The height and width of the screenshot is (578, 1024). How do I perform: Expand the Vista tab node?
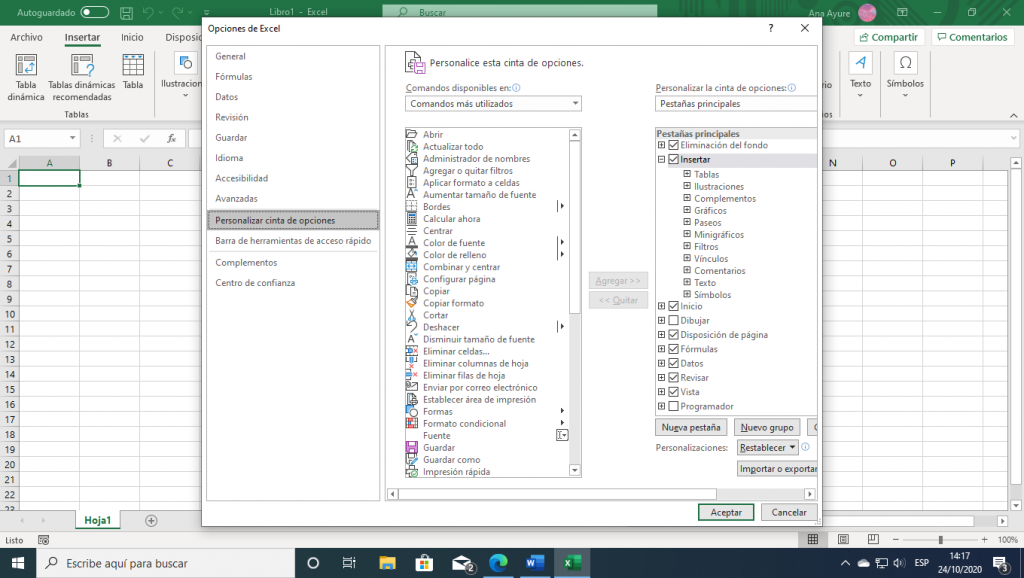661,392
